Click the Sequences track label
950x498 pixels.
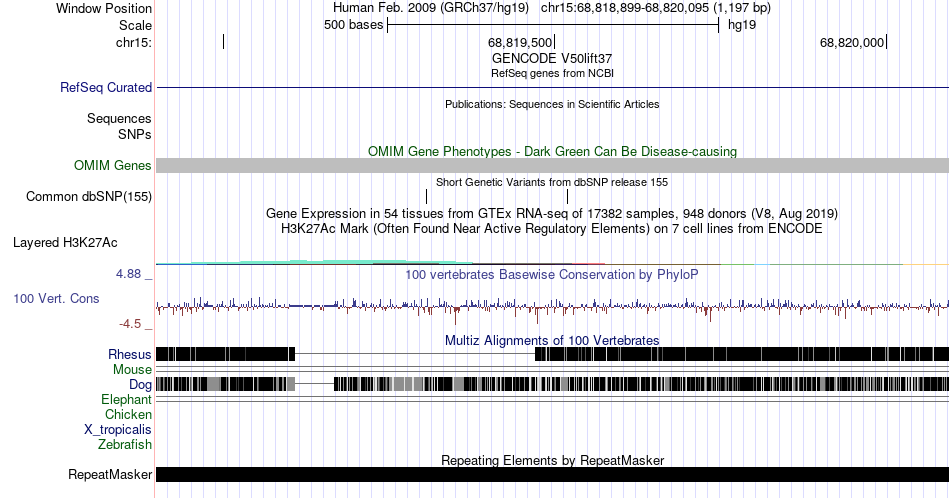[x=119, y=119]
